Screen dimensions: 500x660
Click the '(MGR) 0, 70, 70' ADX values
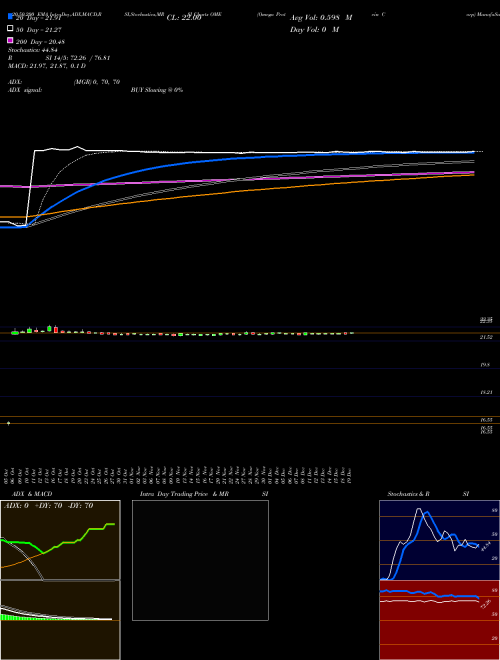[x=97, y=82]
